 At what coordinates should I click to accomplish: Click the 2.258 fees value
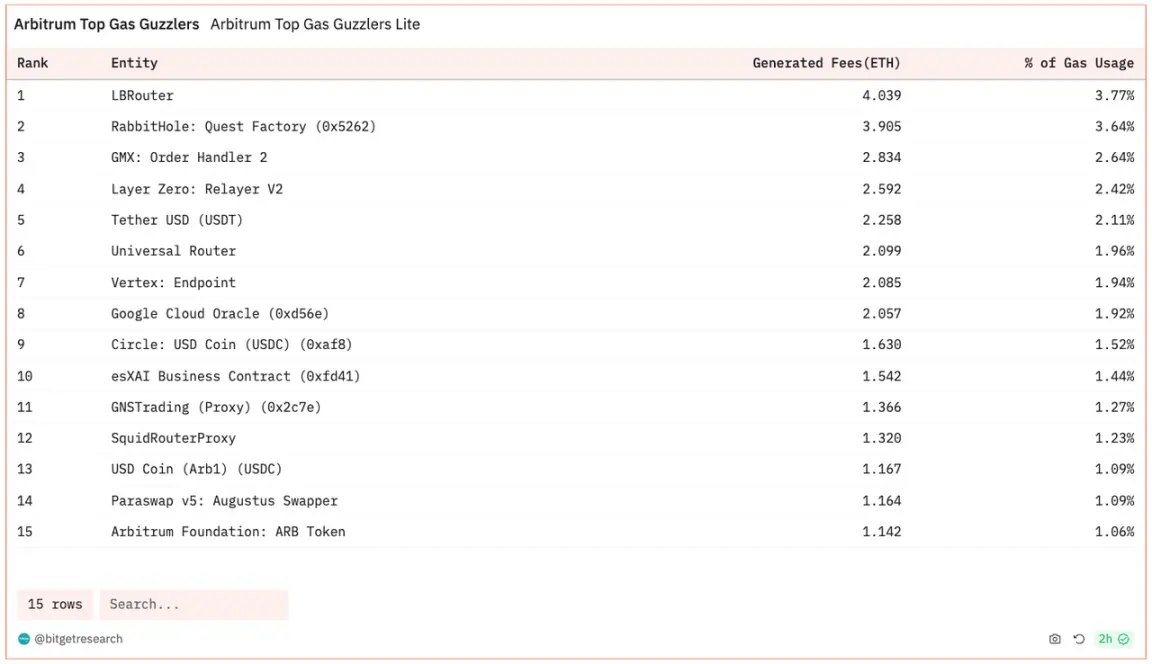(882, 220)
